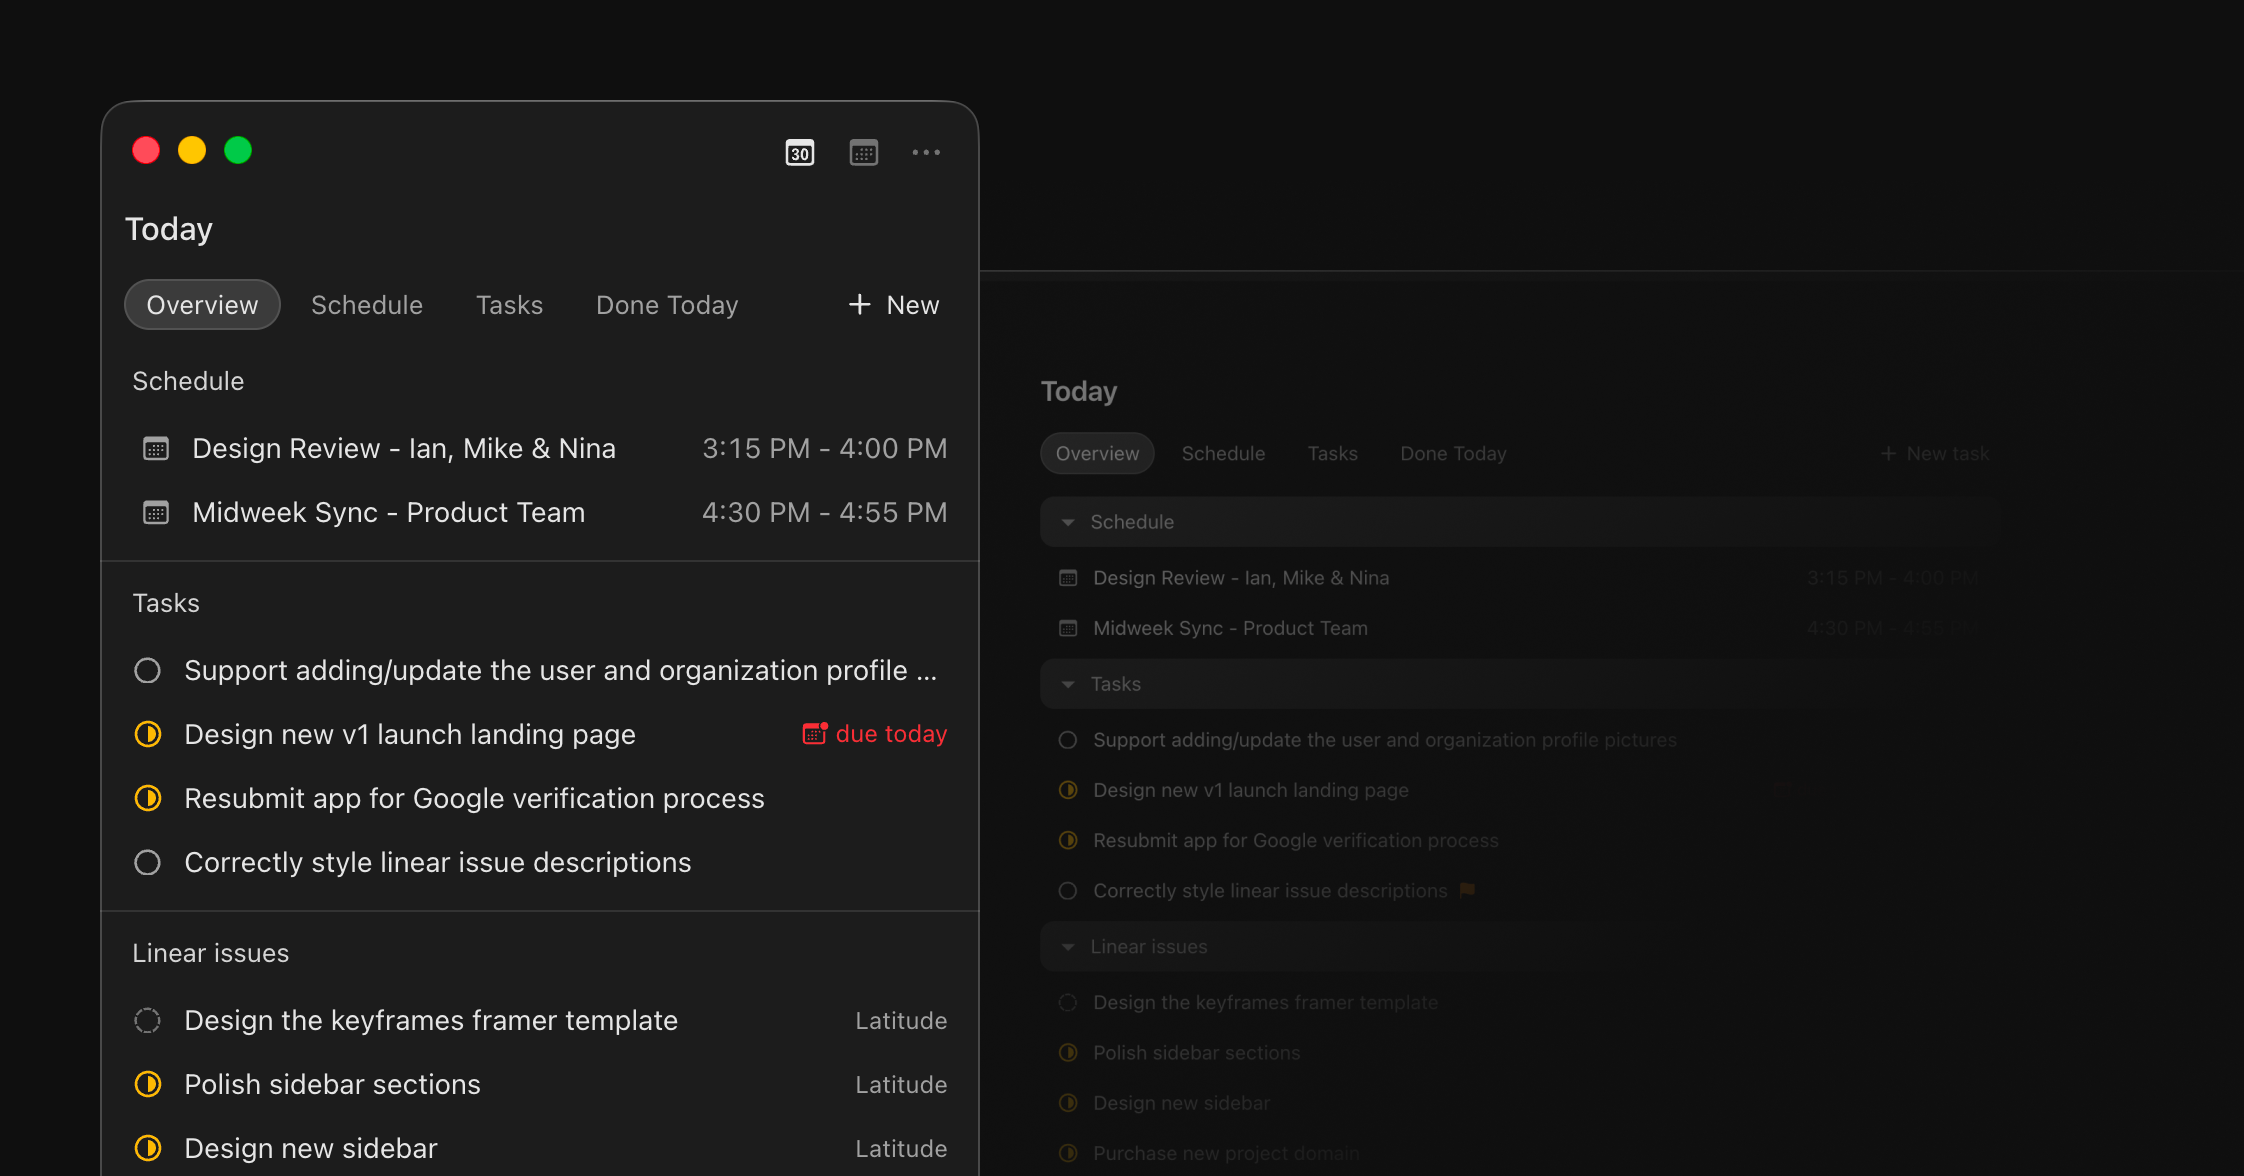Open Midweek Sync - Product Team event
Screen dimensions: 2244x1176
pos(388,512)
